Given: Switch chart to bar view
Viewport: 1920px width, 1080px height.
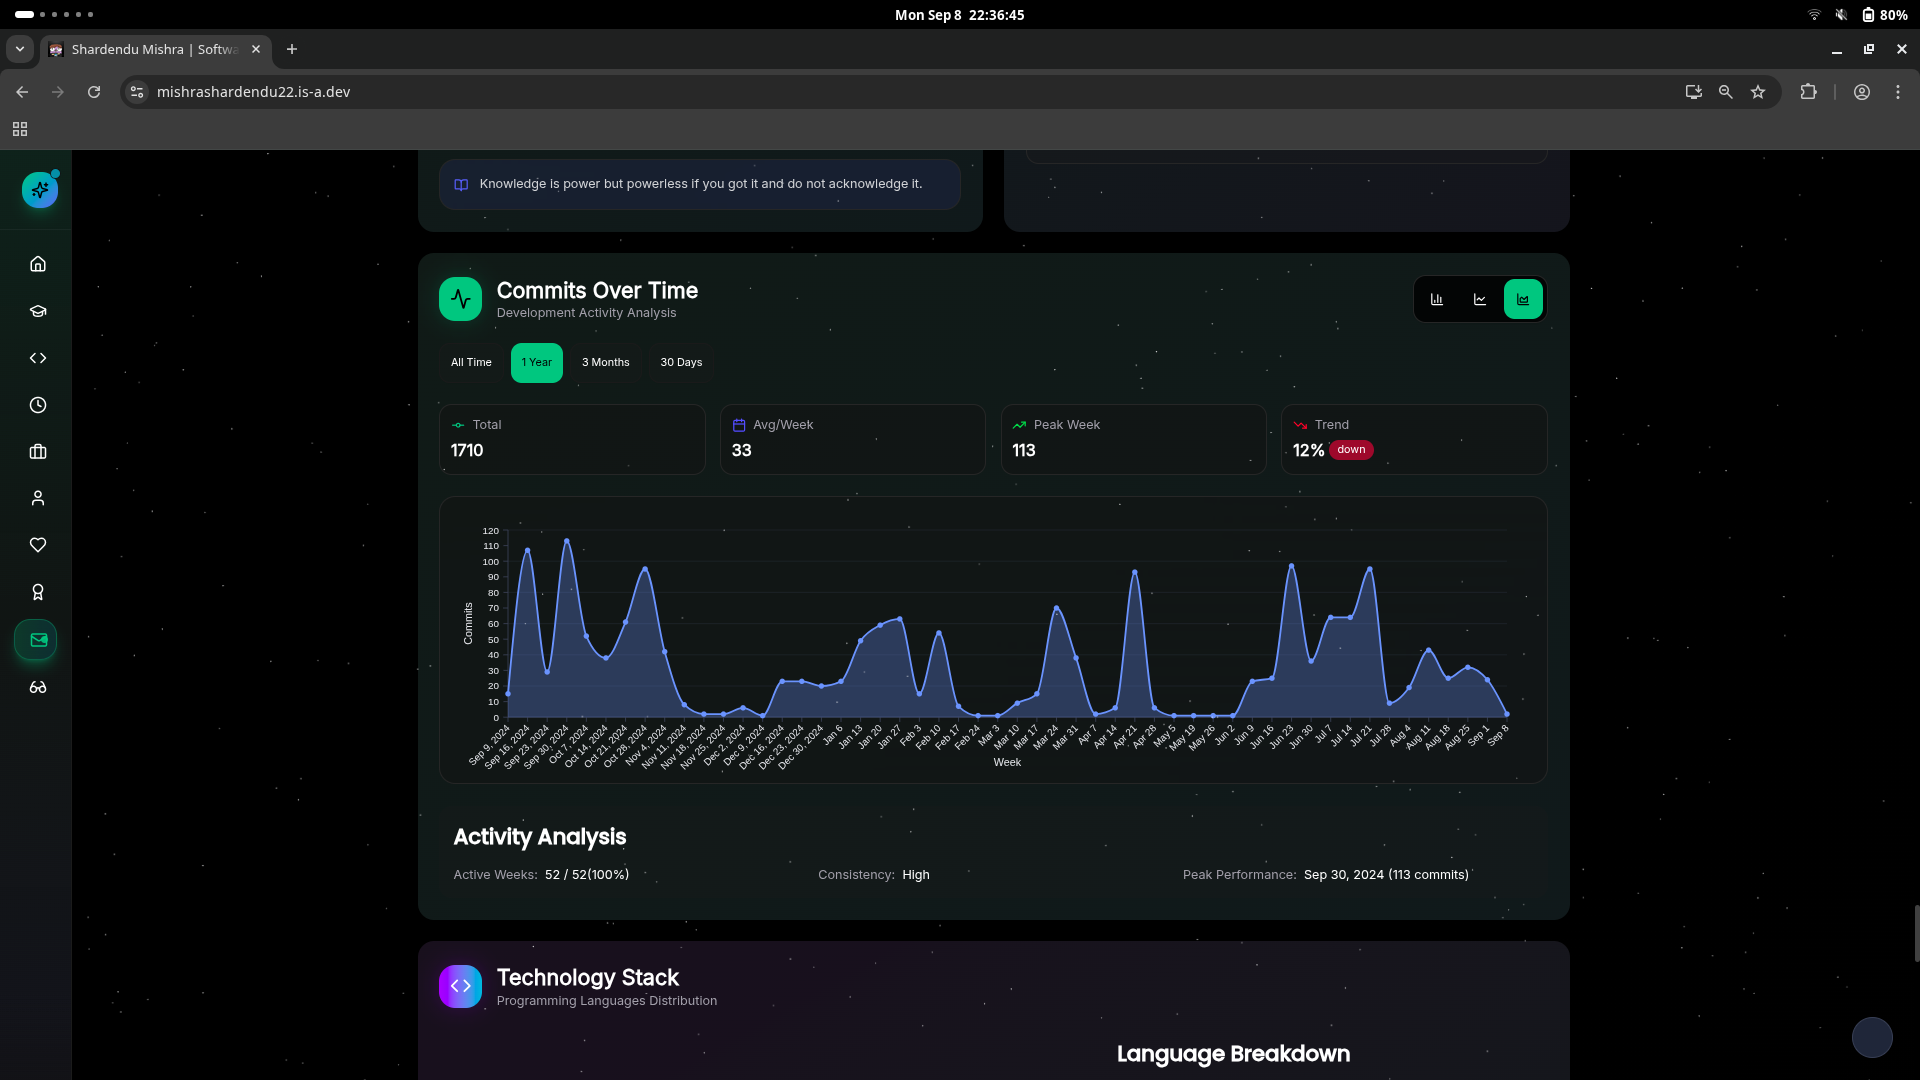Looking at the screenshot, I should pyautogui.click(x=1437, y=299).
